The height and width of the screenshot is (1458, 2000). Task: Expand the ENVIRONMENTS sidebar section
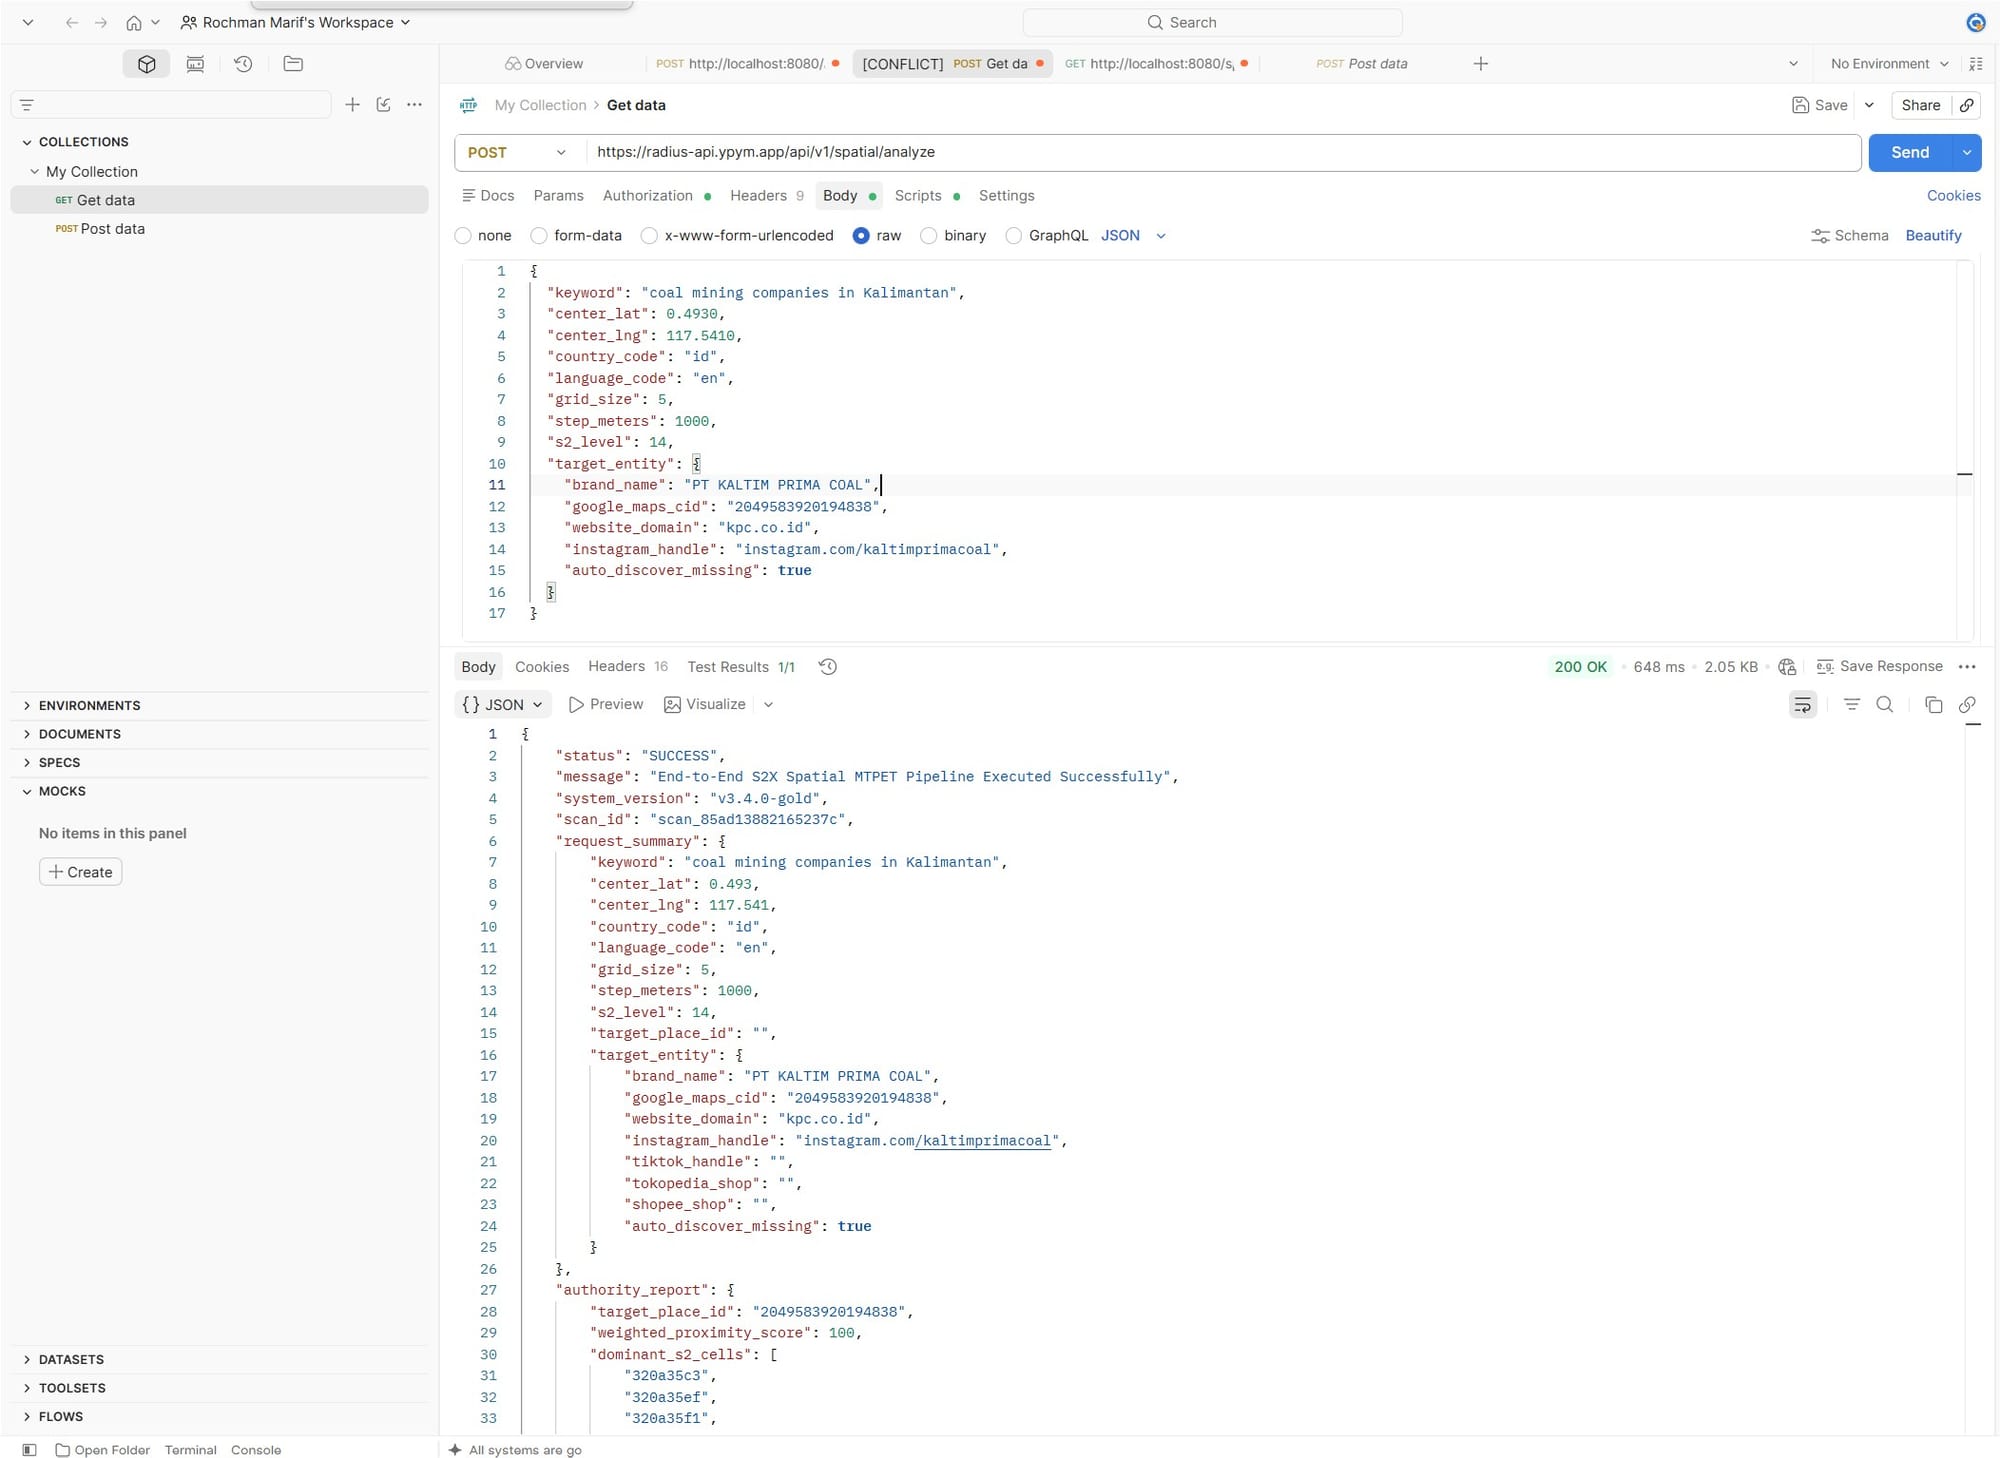[89, 706]
